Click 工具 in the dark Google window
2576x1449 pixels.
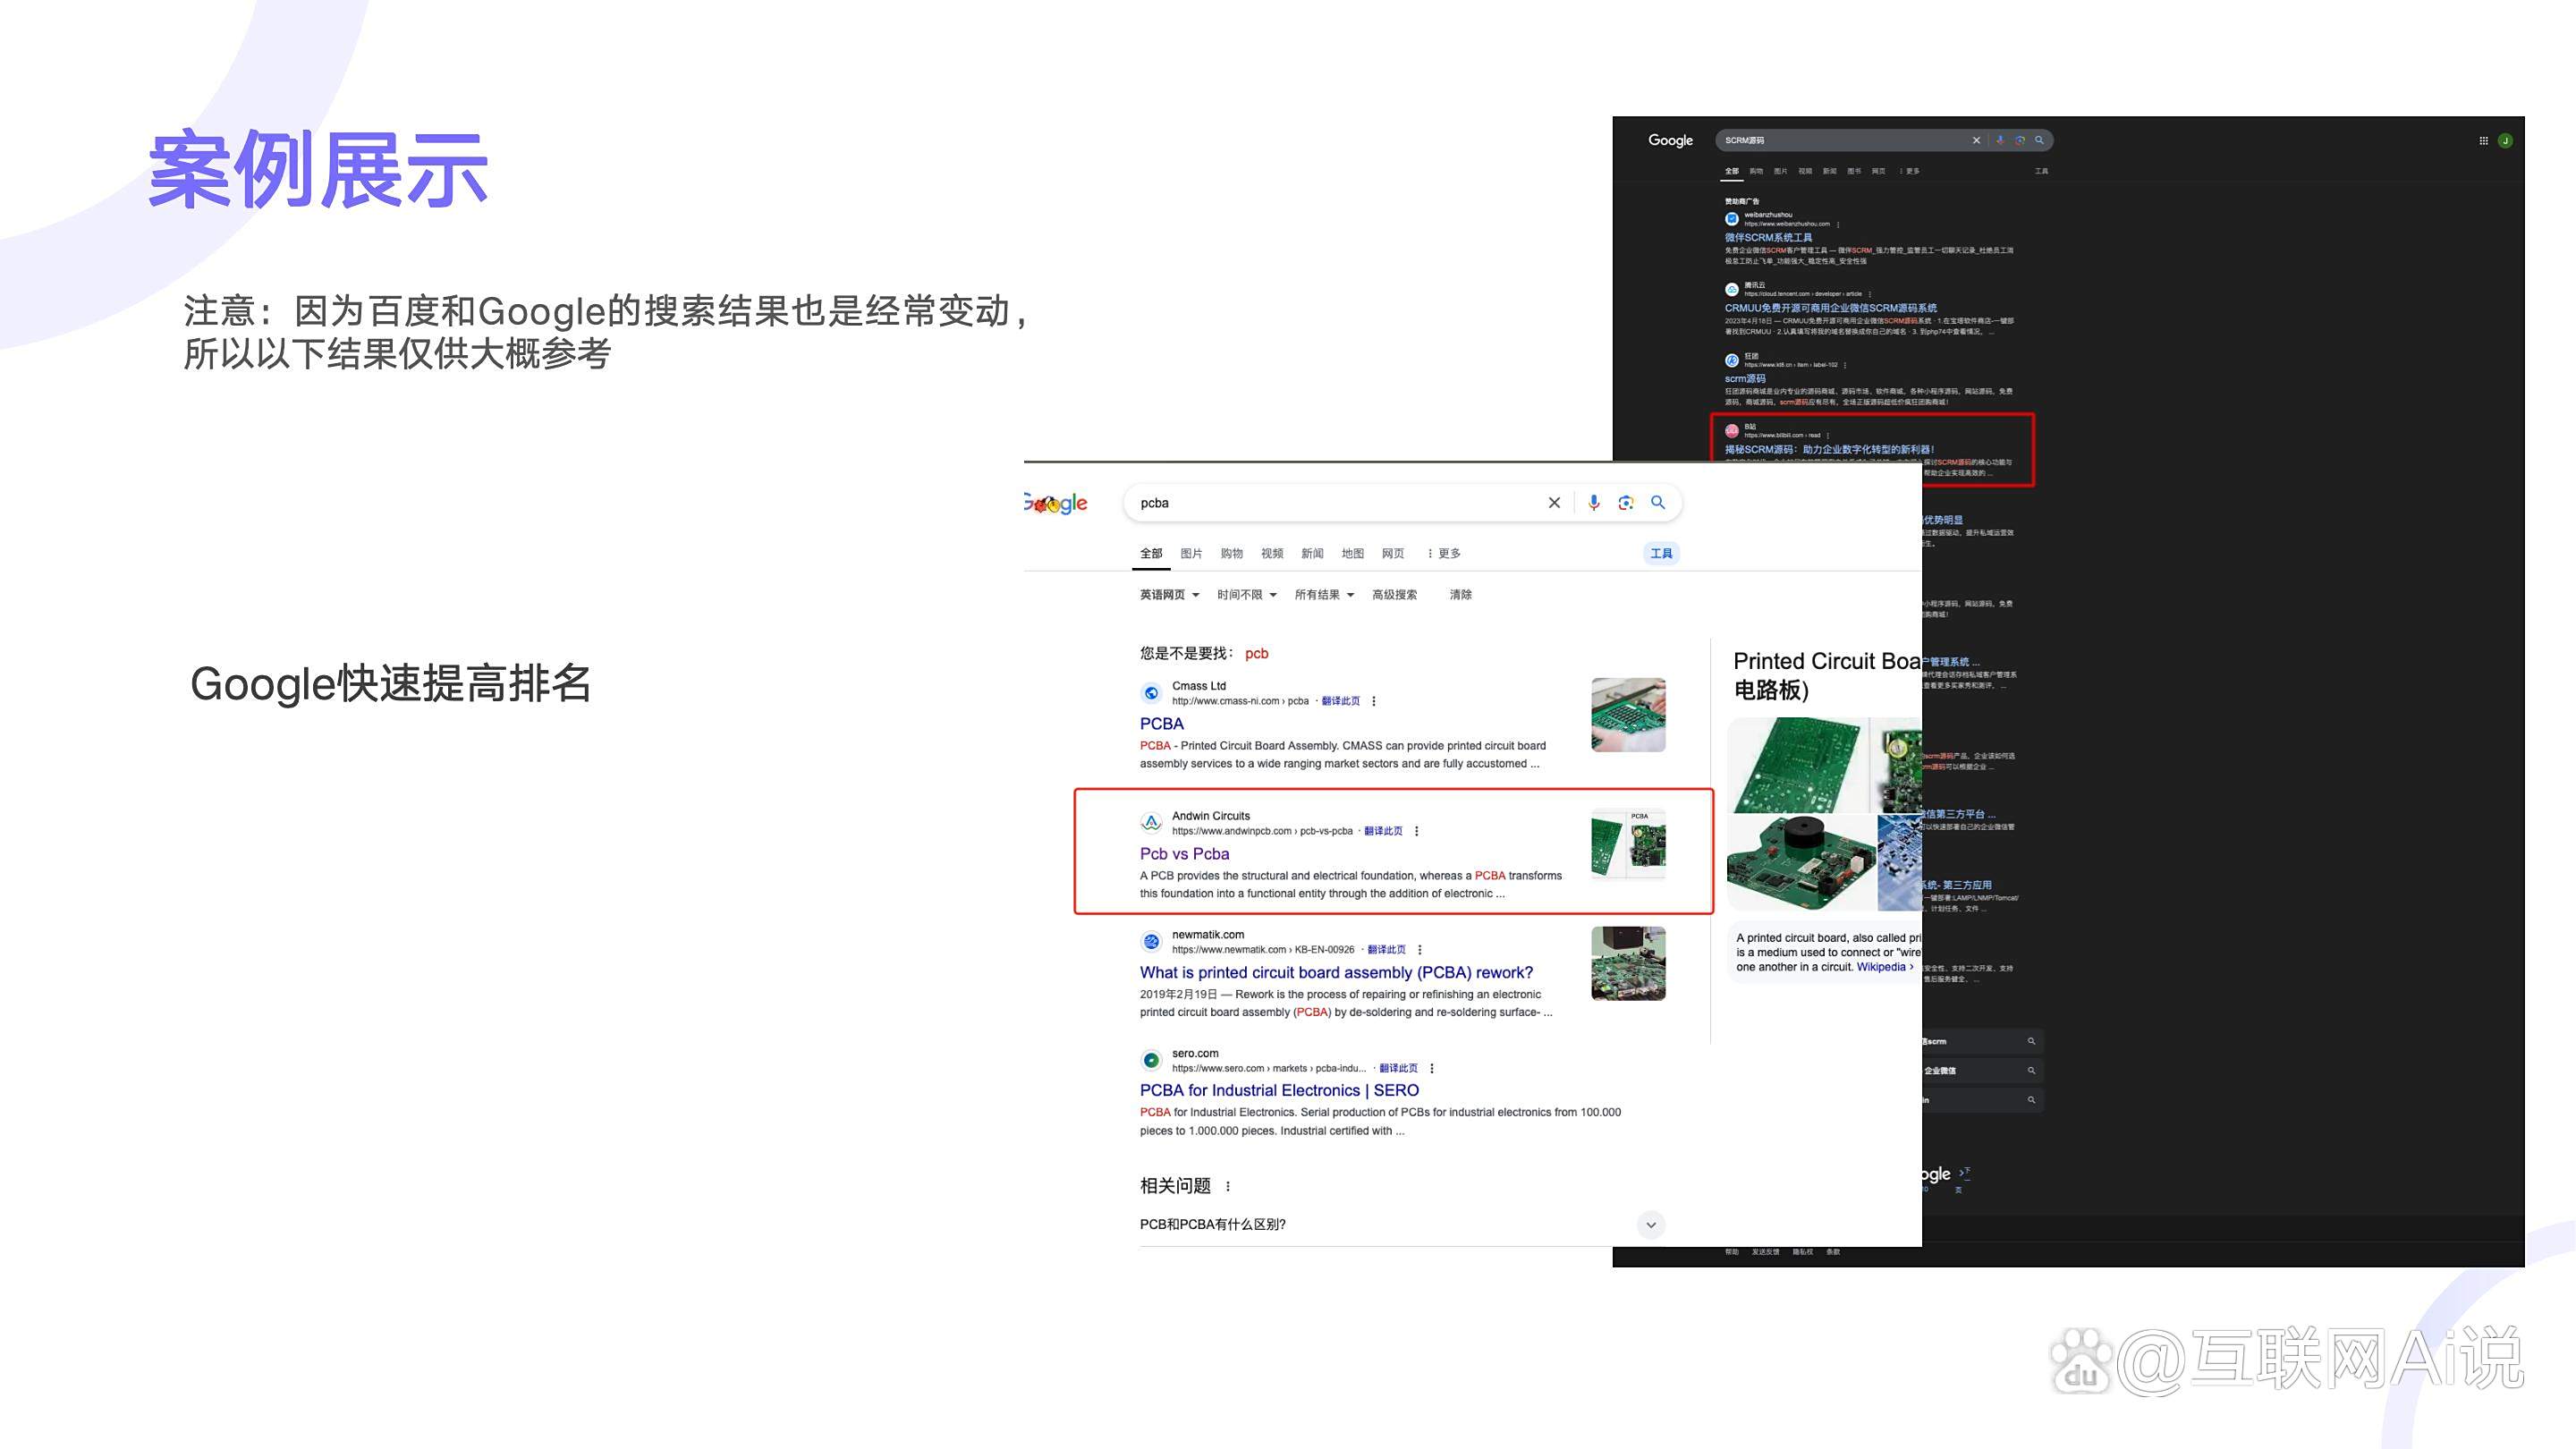click(2041, 171)
